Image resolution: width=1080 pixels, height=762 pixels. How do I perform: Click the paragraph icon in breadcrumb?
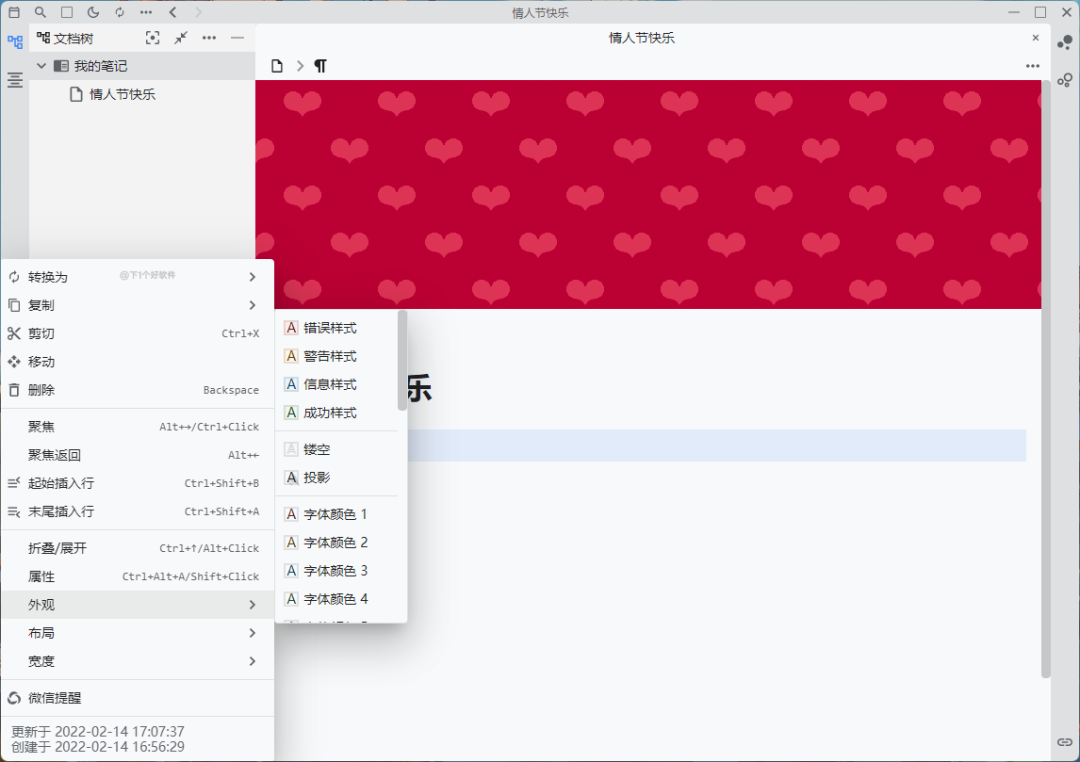[320, 66]
